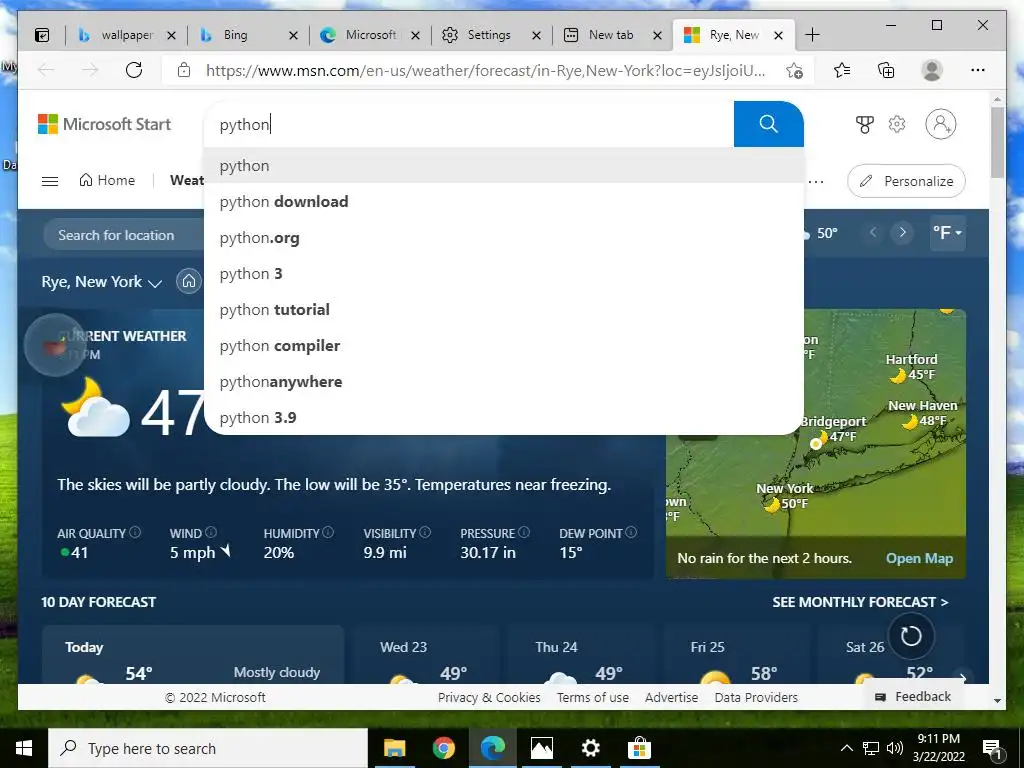Select the first suggestion "python"
Image resolution: width=1024 pixels, height=768 pixels.
point(504,165)
